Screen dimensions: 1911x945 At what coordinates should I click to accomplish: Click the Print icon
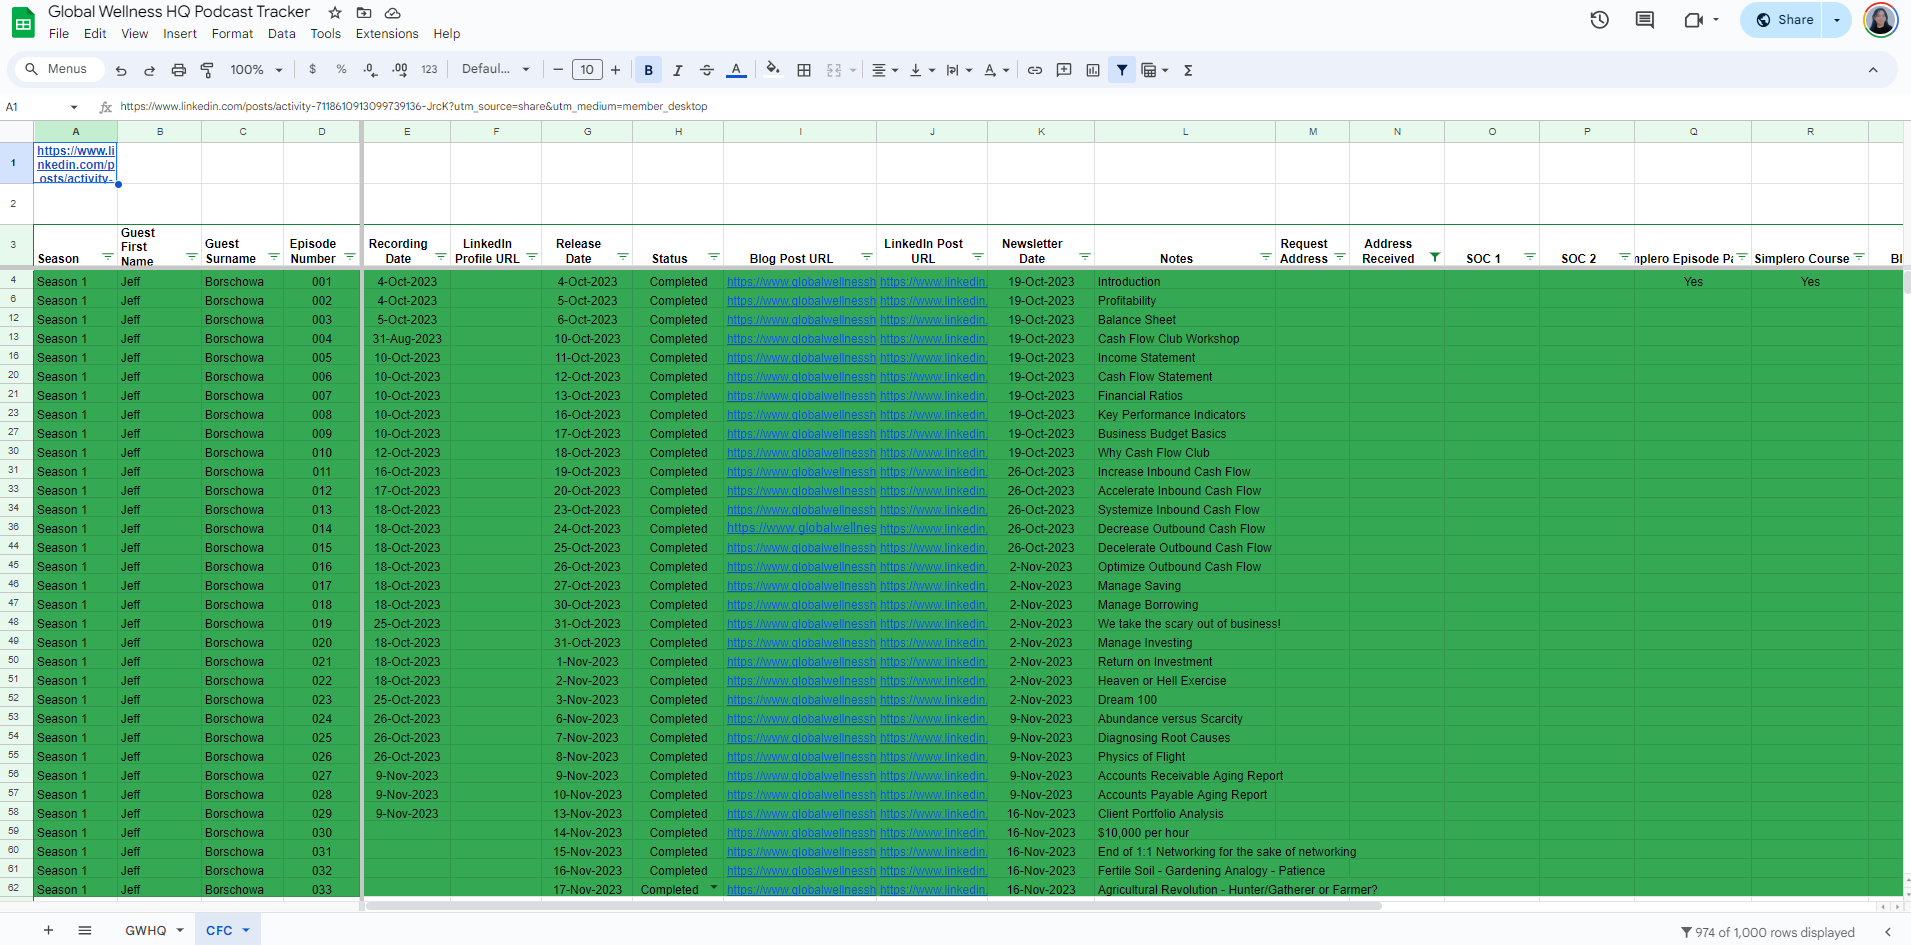pyautogui.click(x=179, y=70)
